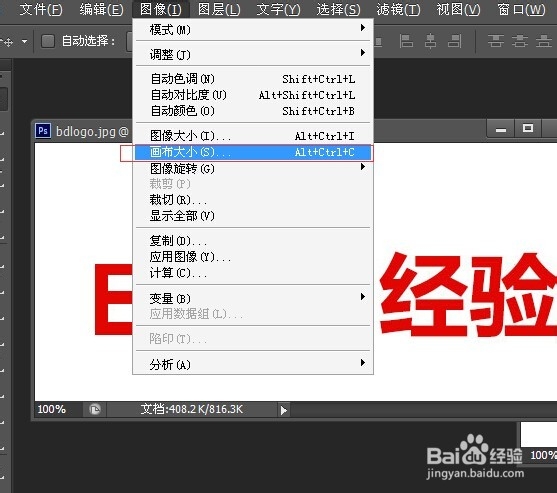
Task: Open the 窗口(W) menu
Action: (521, 9)
